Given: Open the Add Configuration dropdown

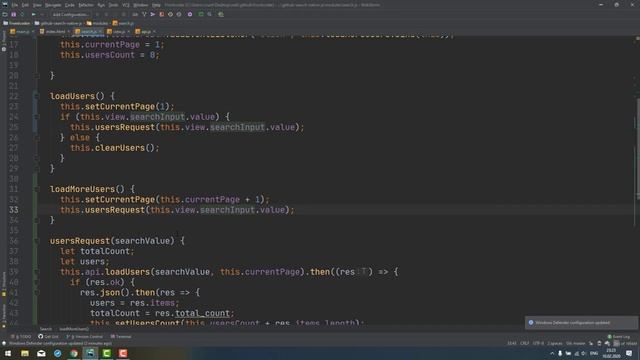Looking at the screenshot, I should 70,14.
